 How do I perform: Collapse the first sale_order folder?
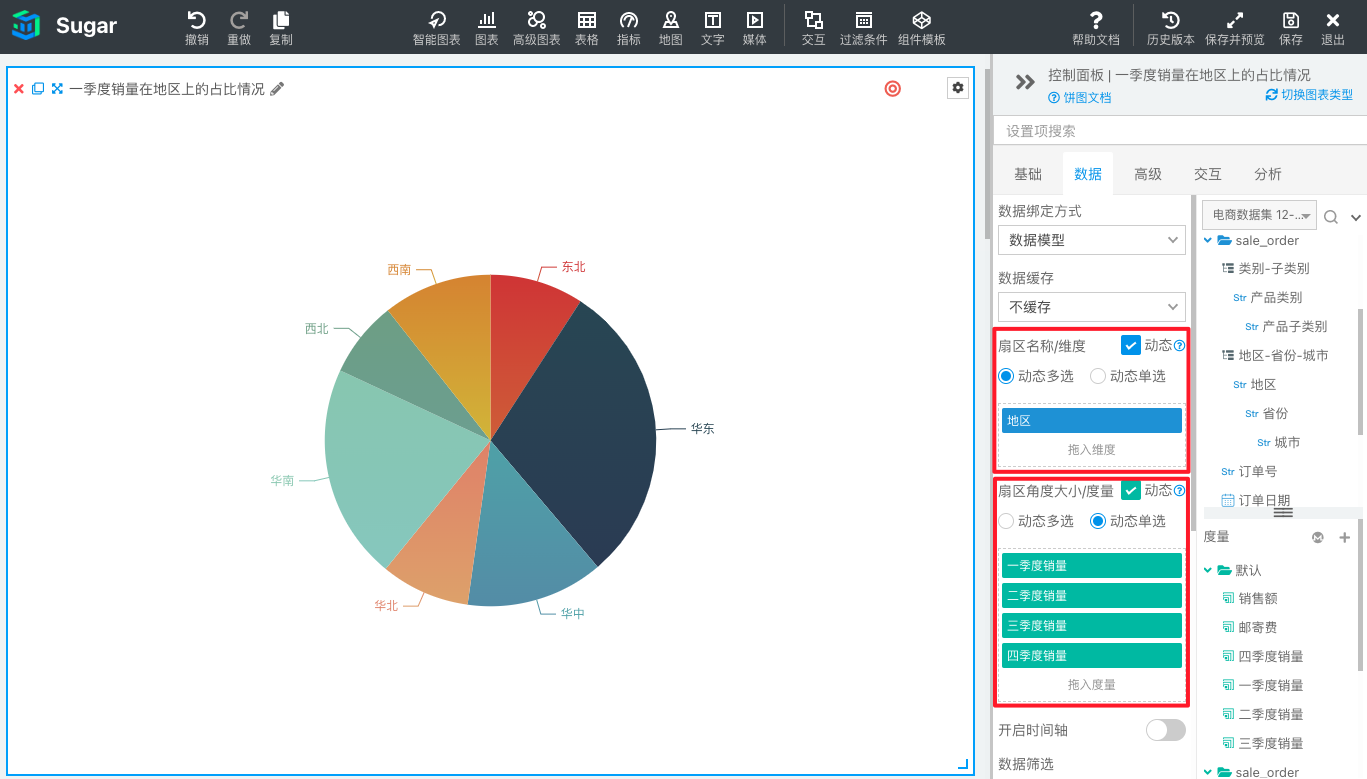point(1208,240)
